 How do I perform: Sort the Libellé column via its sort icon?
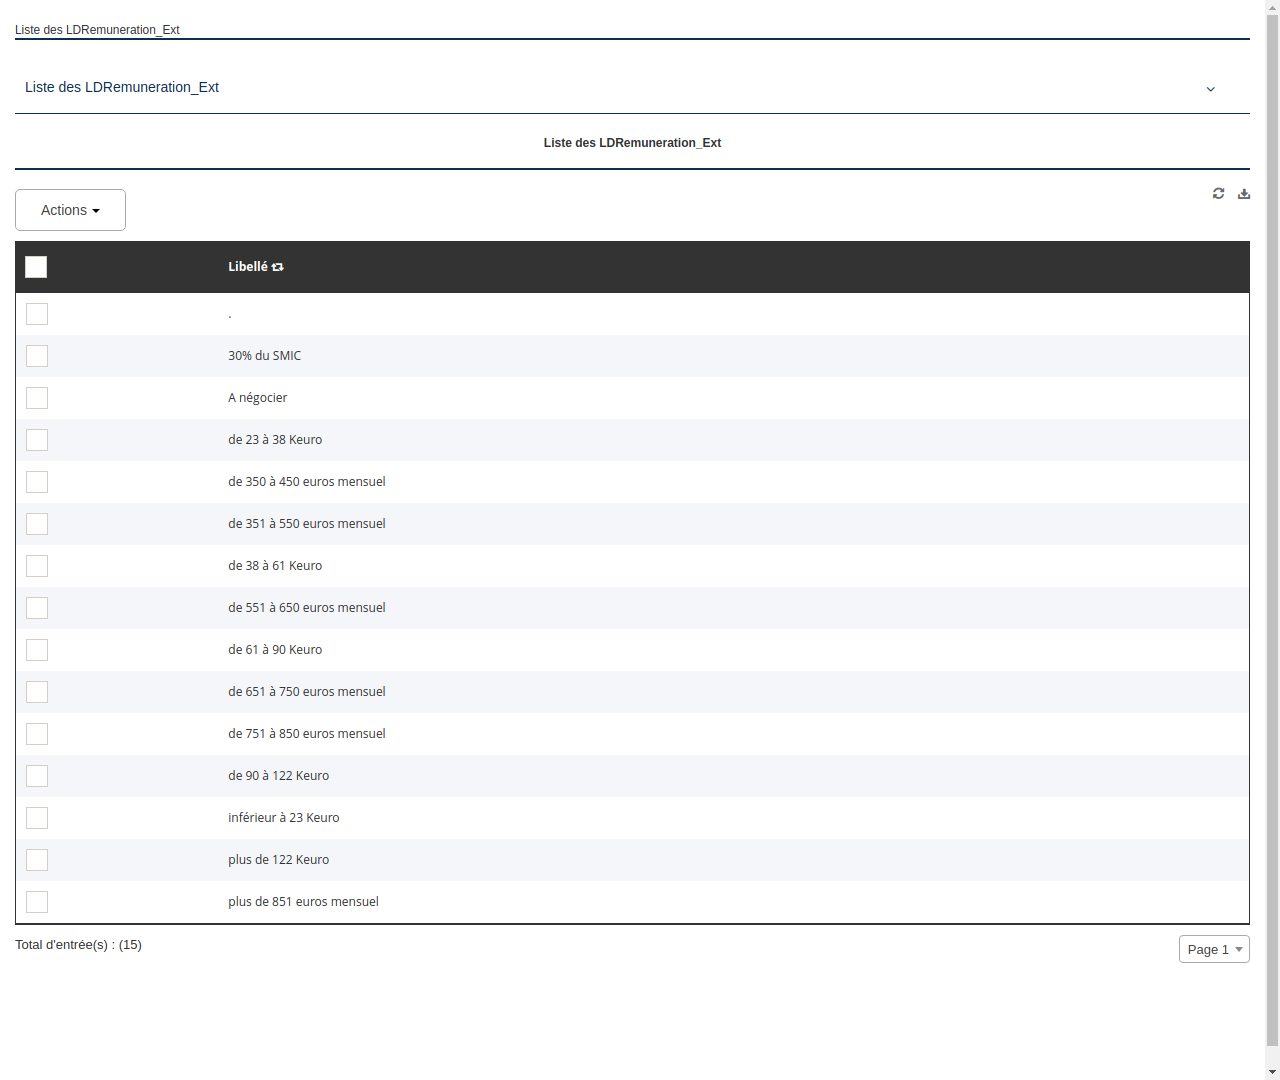[x=278, y=267]
